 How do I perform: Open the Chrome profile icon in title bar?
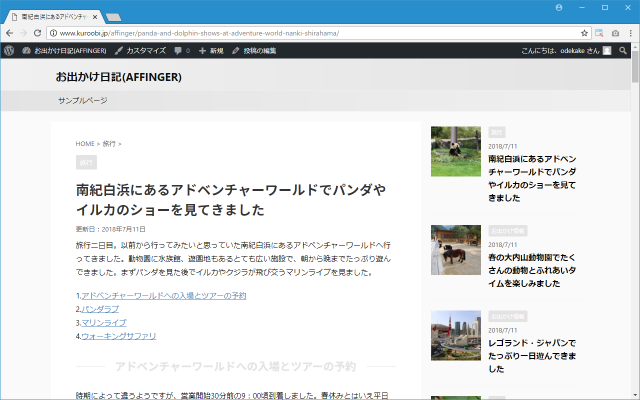(559, 8)
